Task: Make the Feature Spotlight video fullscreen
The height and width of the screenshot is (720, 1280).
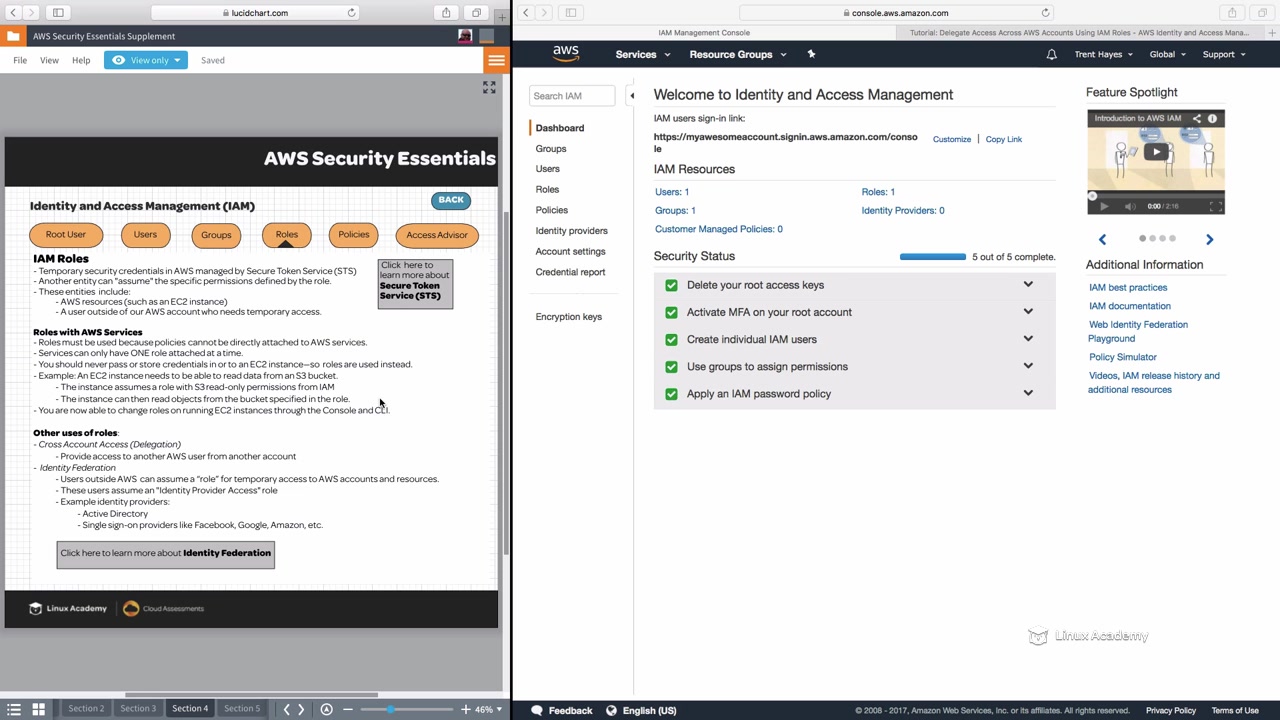Action: click(1215, 207)
